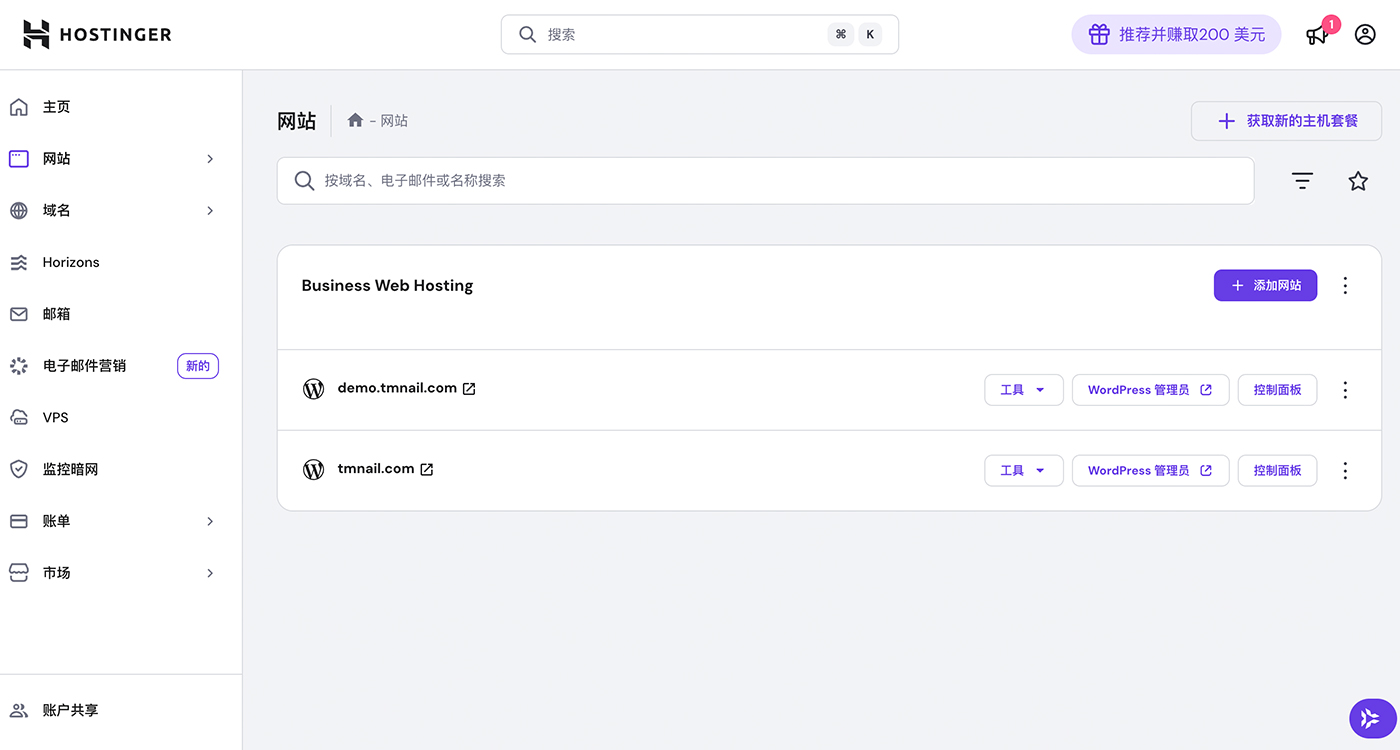The width and height of the screenshot is (1400, 750).
Task: Click the breadcrumb home icon
Action: [x=355, y=120]
